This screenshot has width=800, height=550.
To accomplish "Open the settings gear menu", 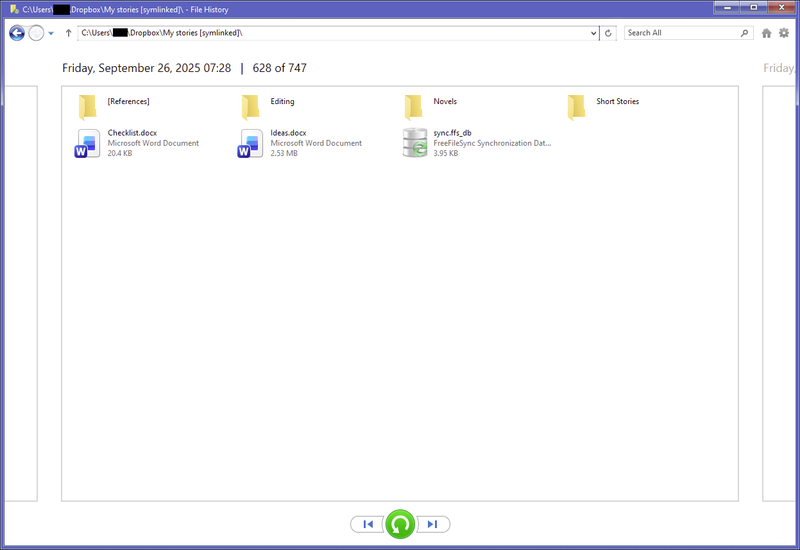I will click(784, 33).
